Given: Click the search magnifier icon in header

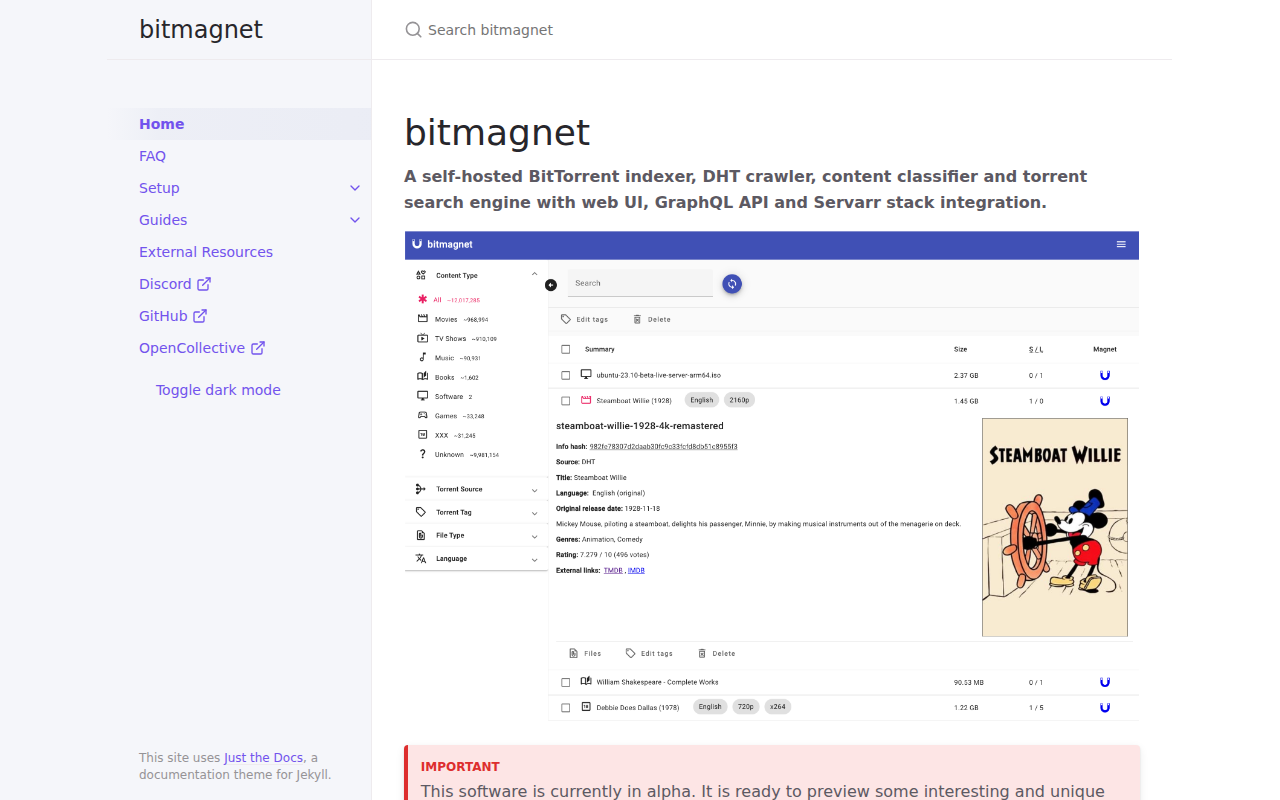Looking at the screenshot, I should click(413, 30).
